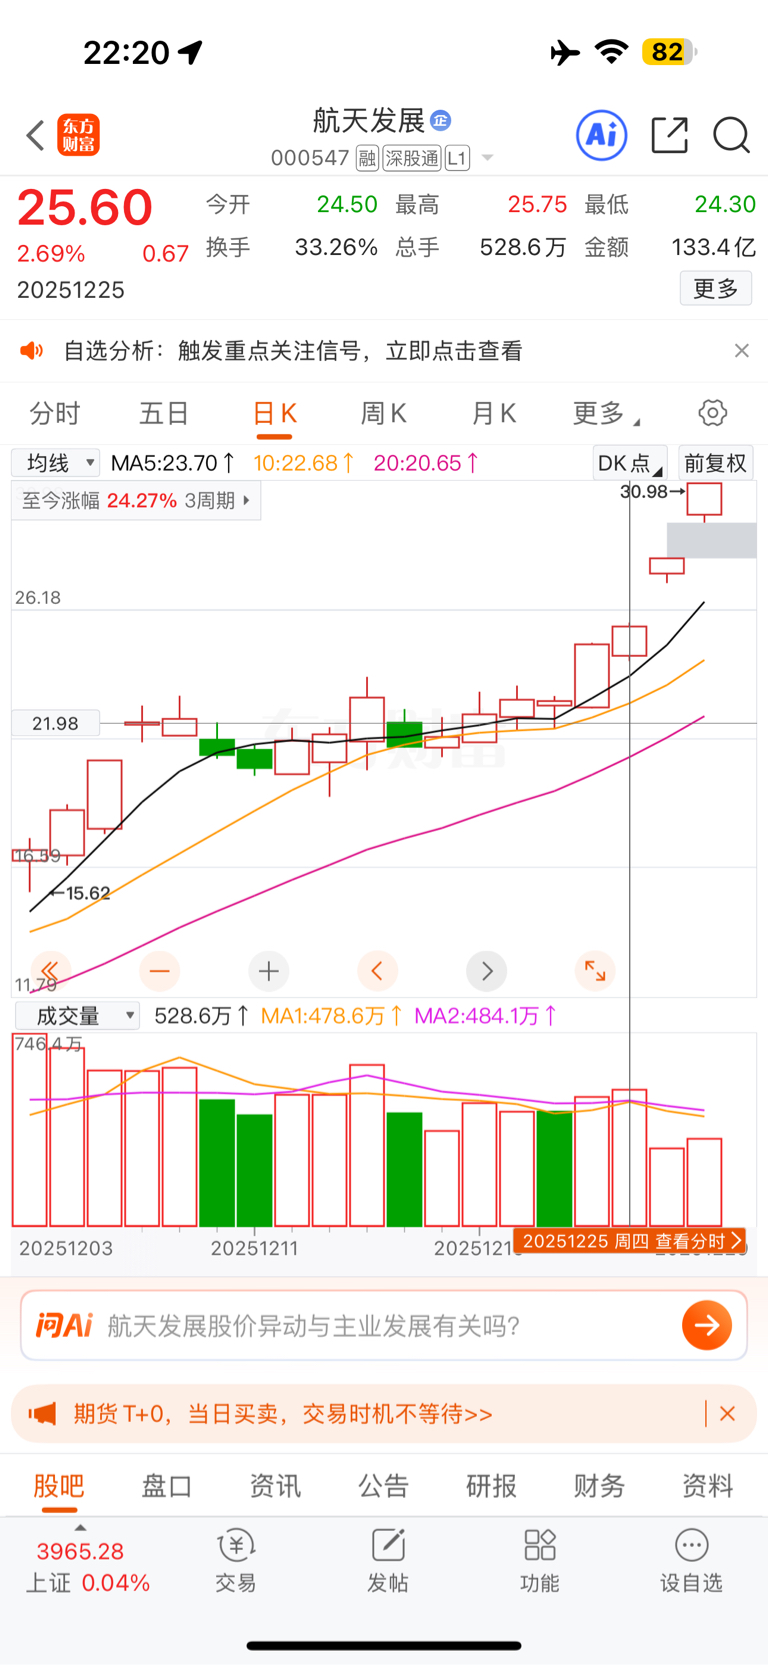
Task: Zoom out chart with minus icon
Action: [x=160, y=970]
